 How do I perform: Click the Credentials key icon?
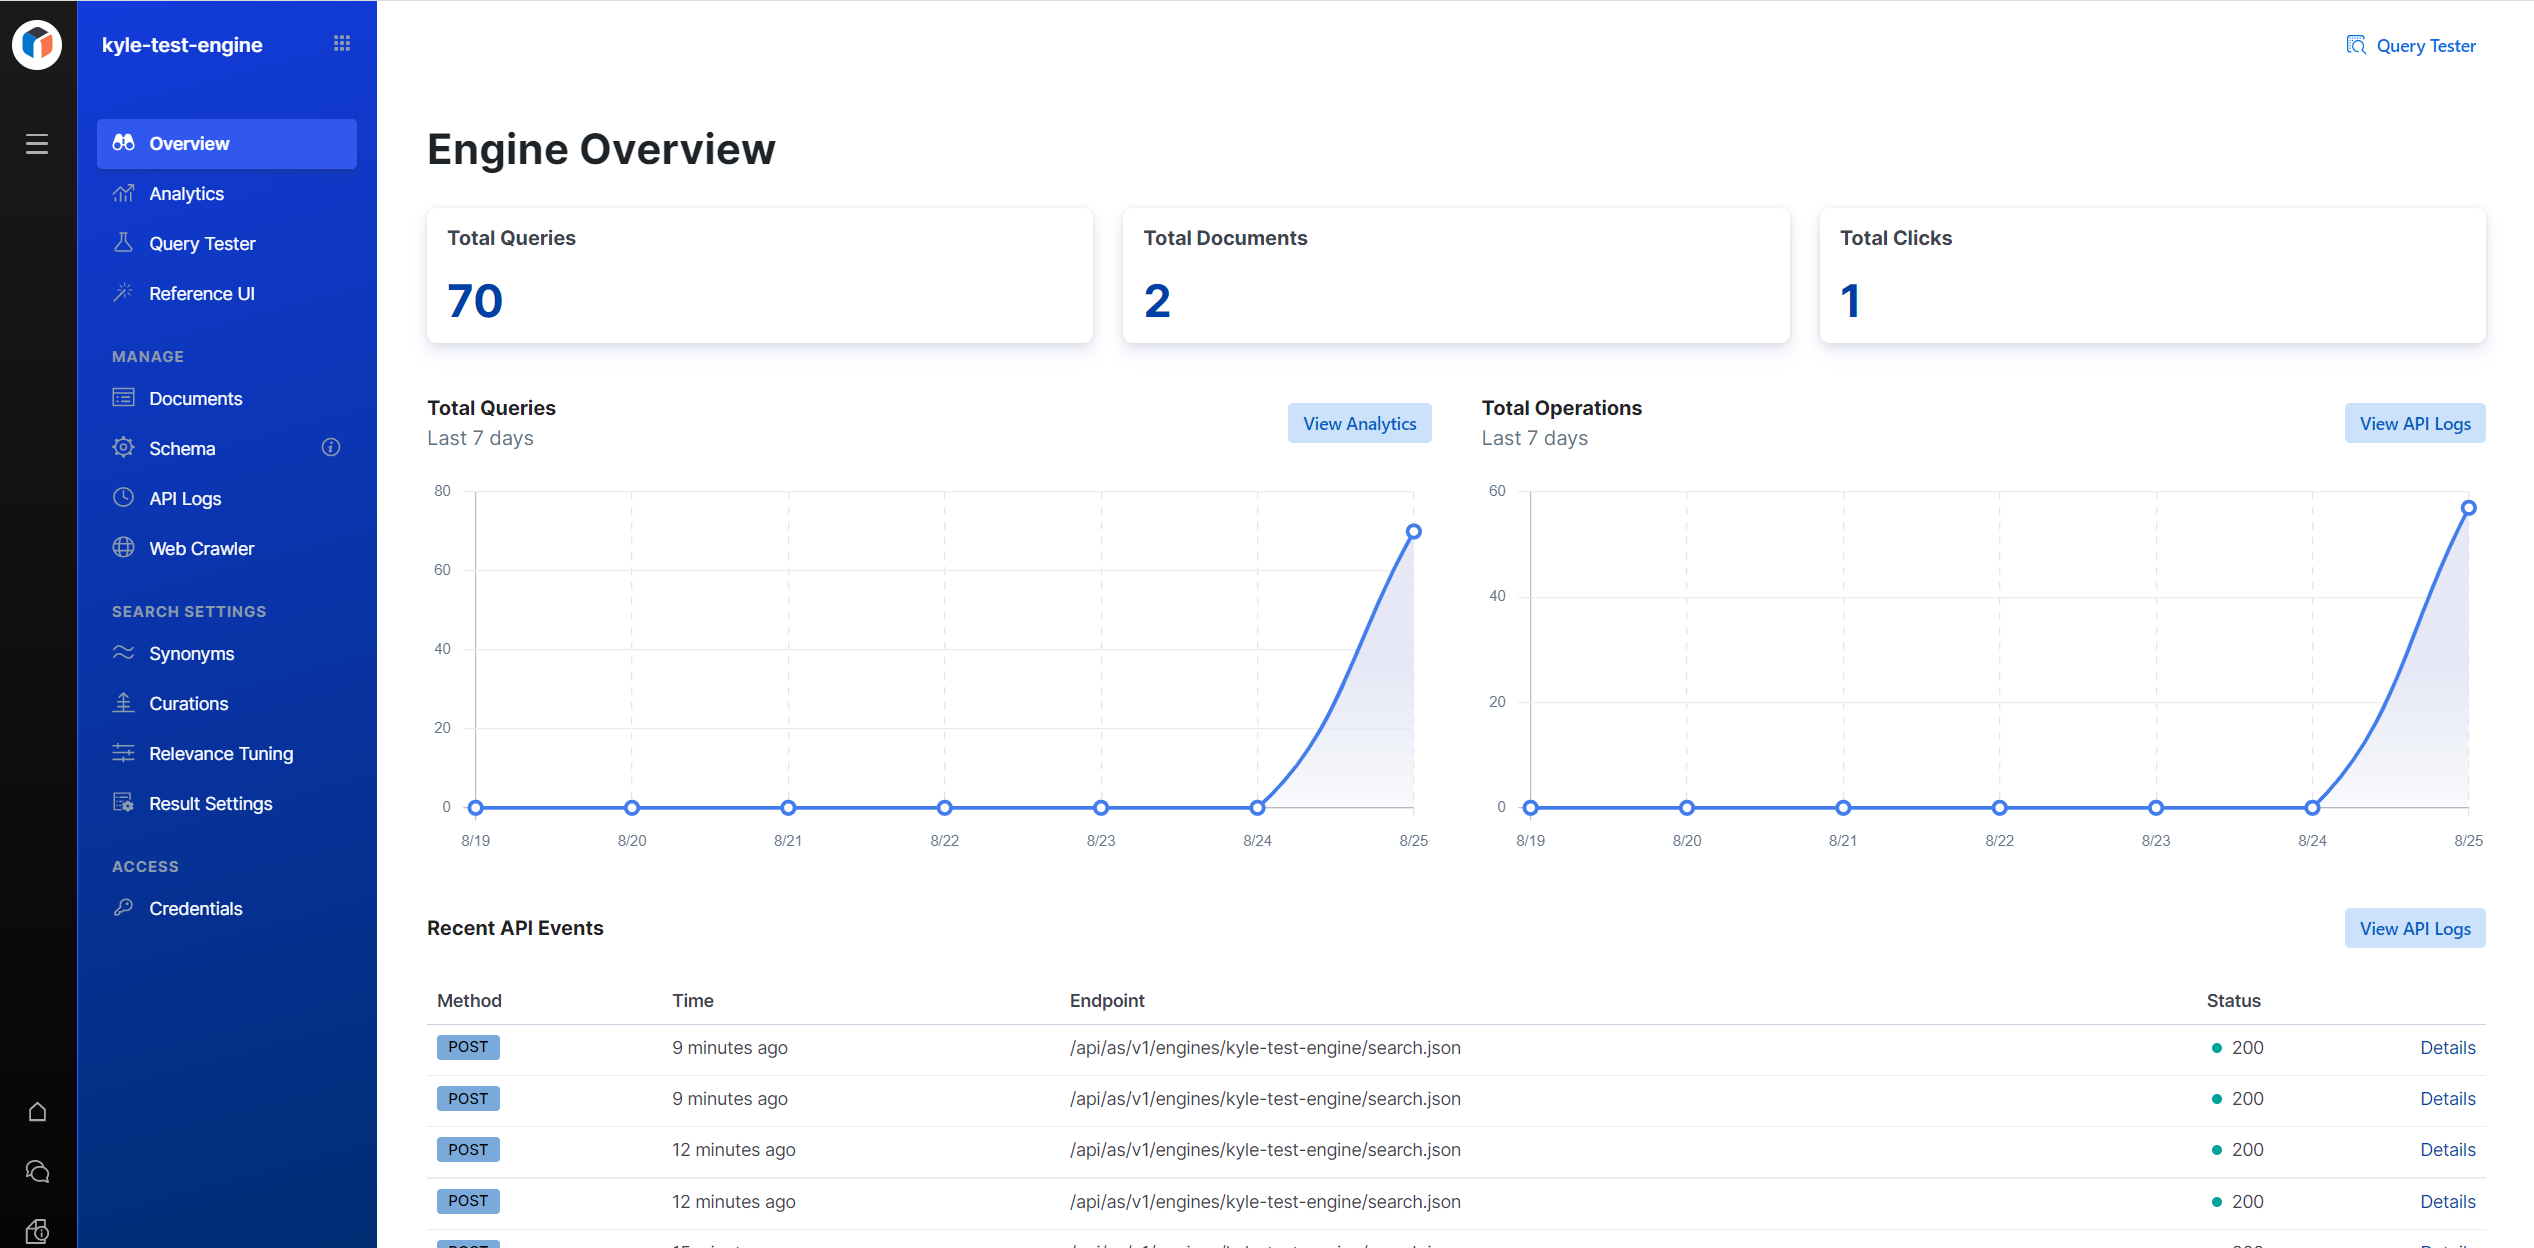click(123, 907)
